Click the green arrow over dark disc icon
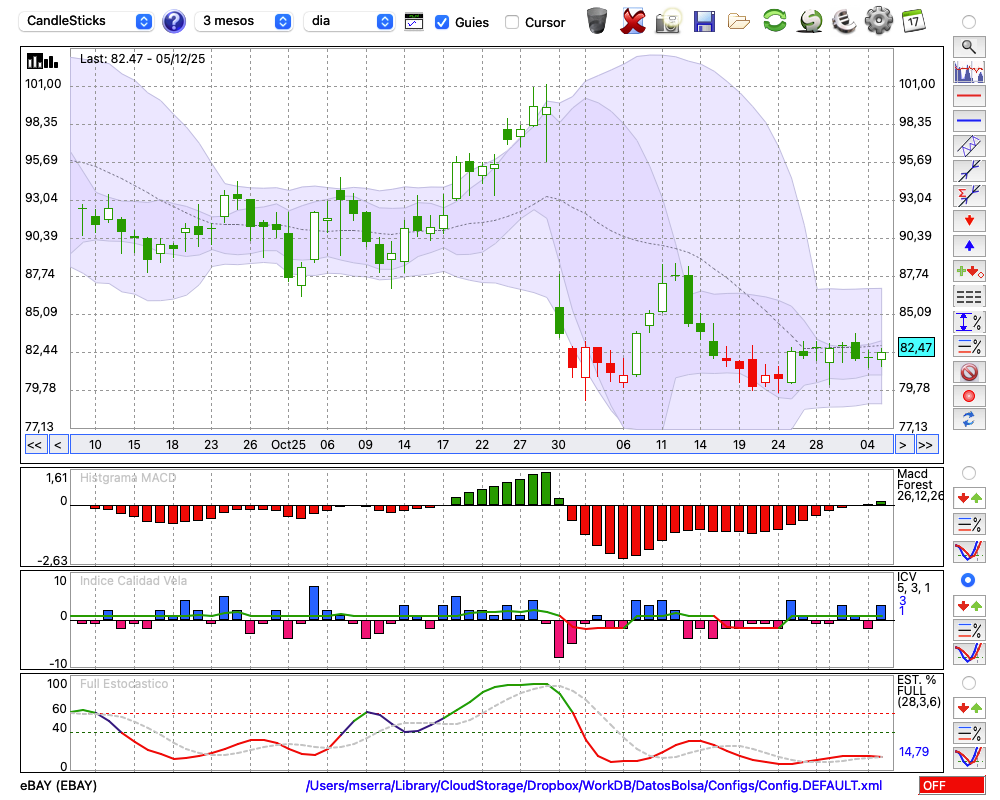The height and width of the screenshot is (800, 1000). (x=810, y=21)
